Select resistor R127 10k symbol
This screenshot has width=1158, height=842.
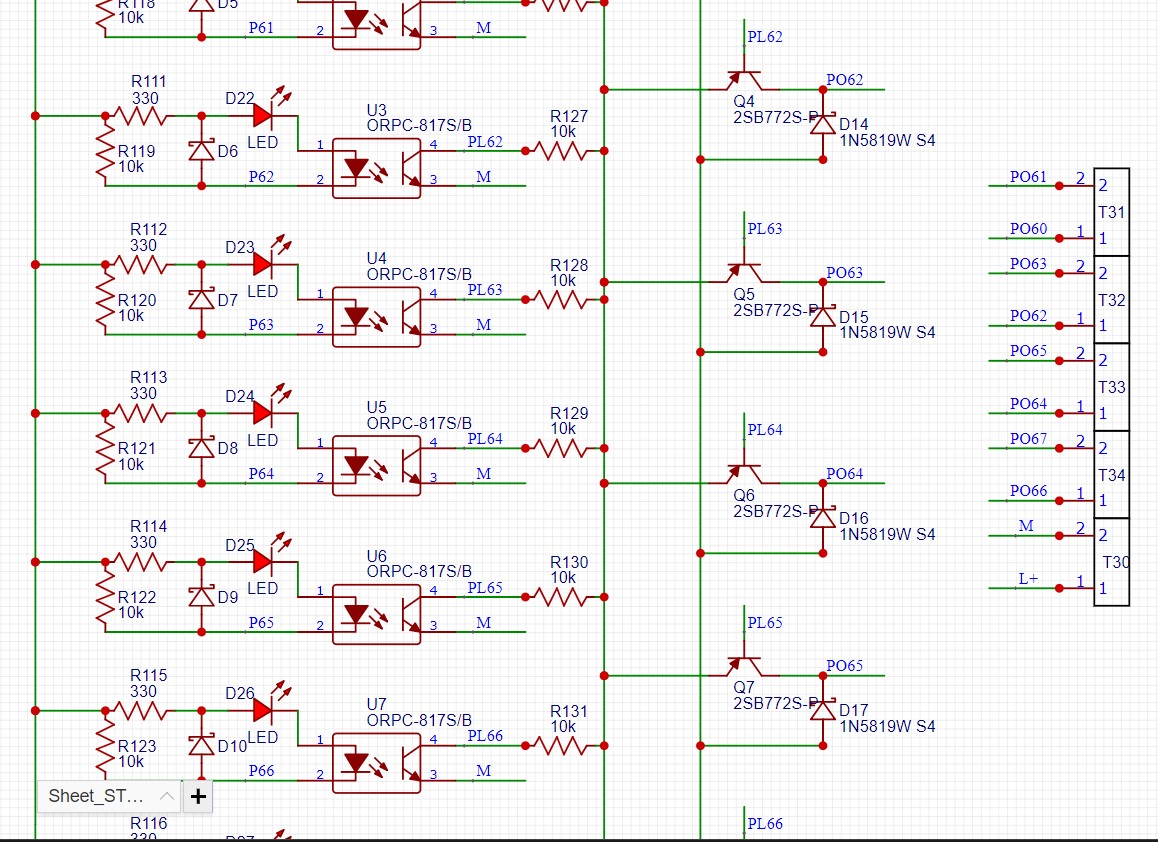563,151
